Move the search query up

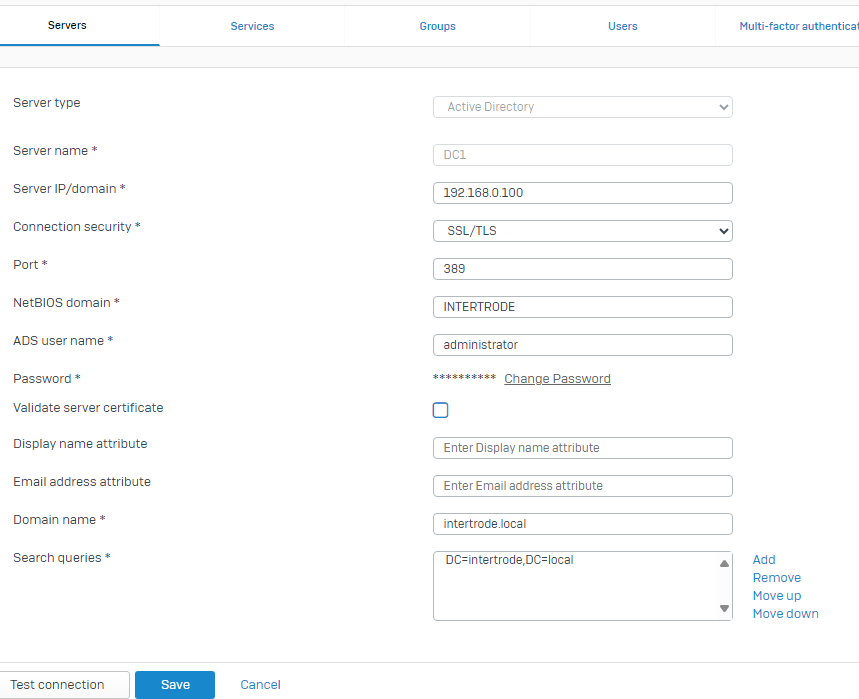pos(777,595)
